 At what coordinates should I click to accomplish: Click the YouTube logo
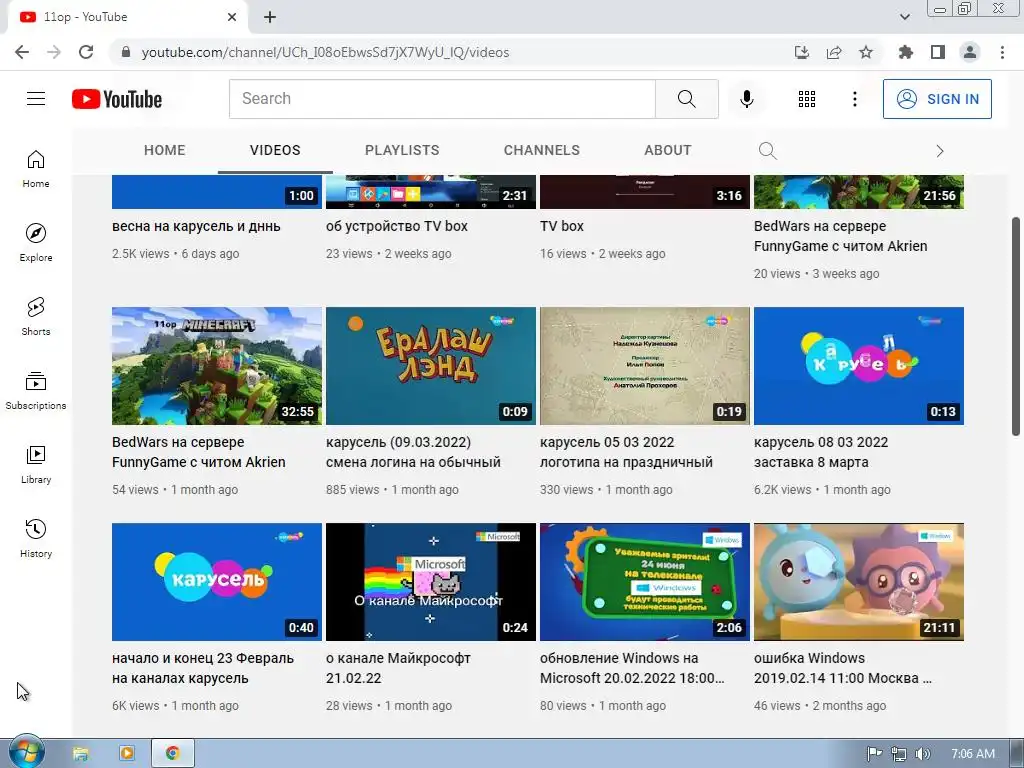117,99
